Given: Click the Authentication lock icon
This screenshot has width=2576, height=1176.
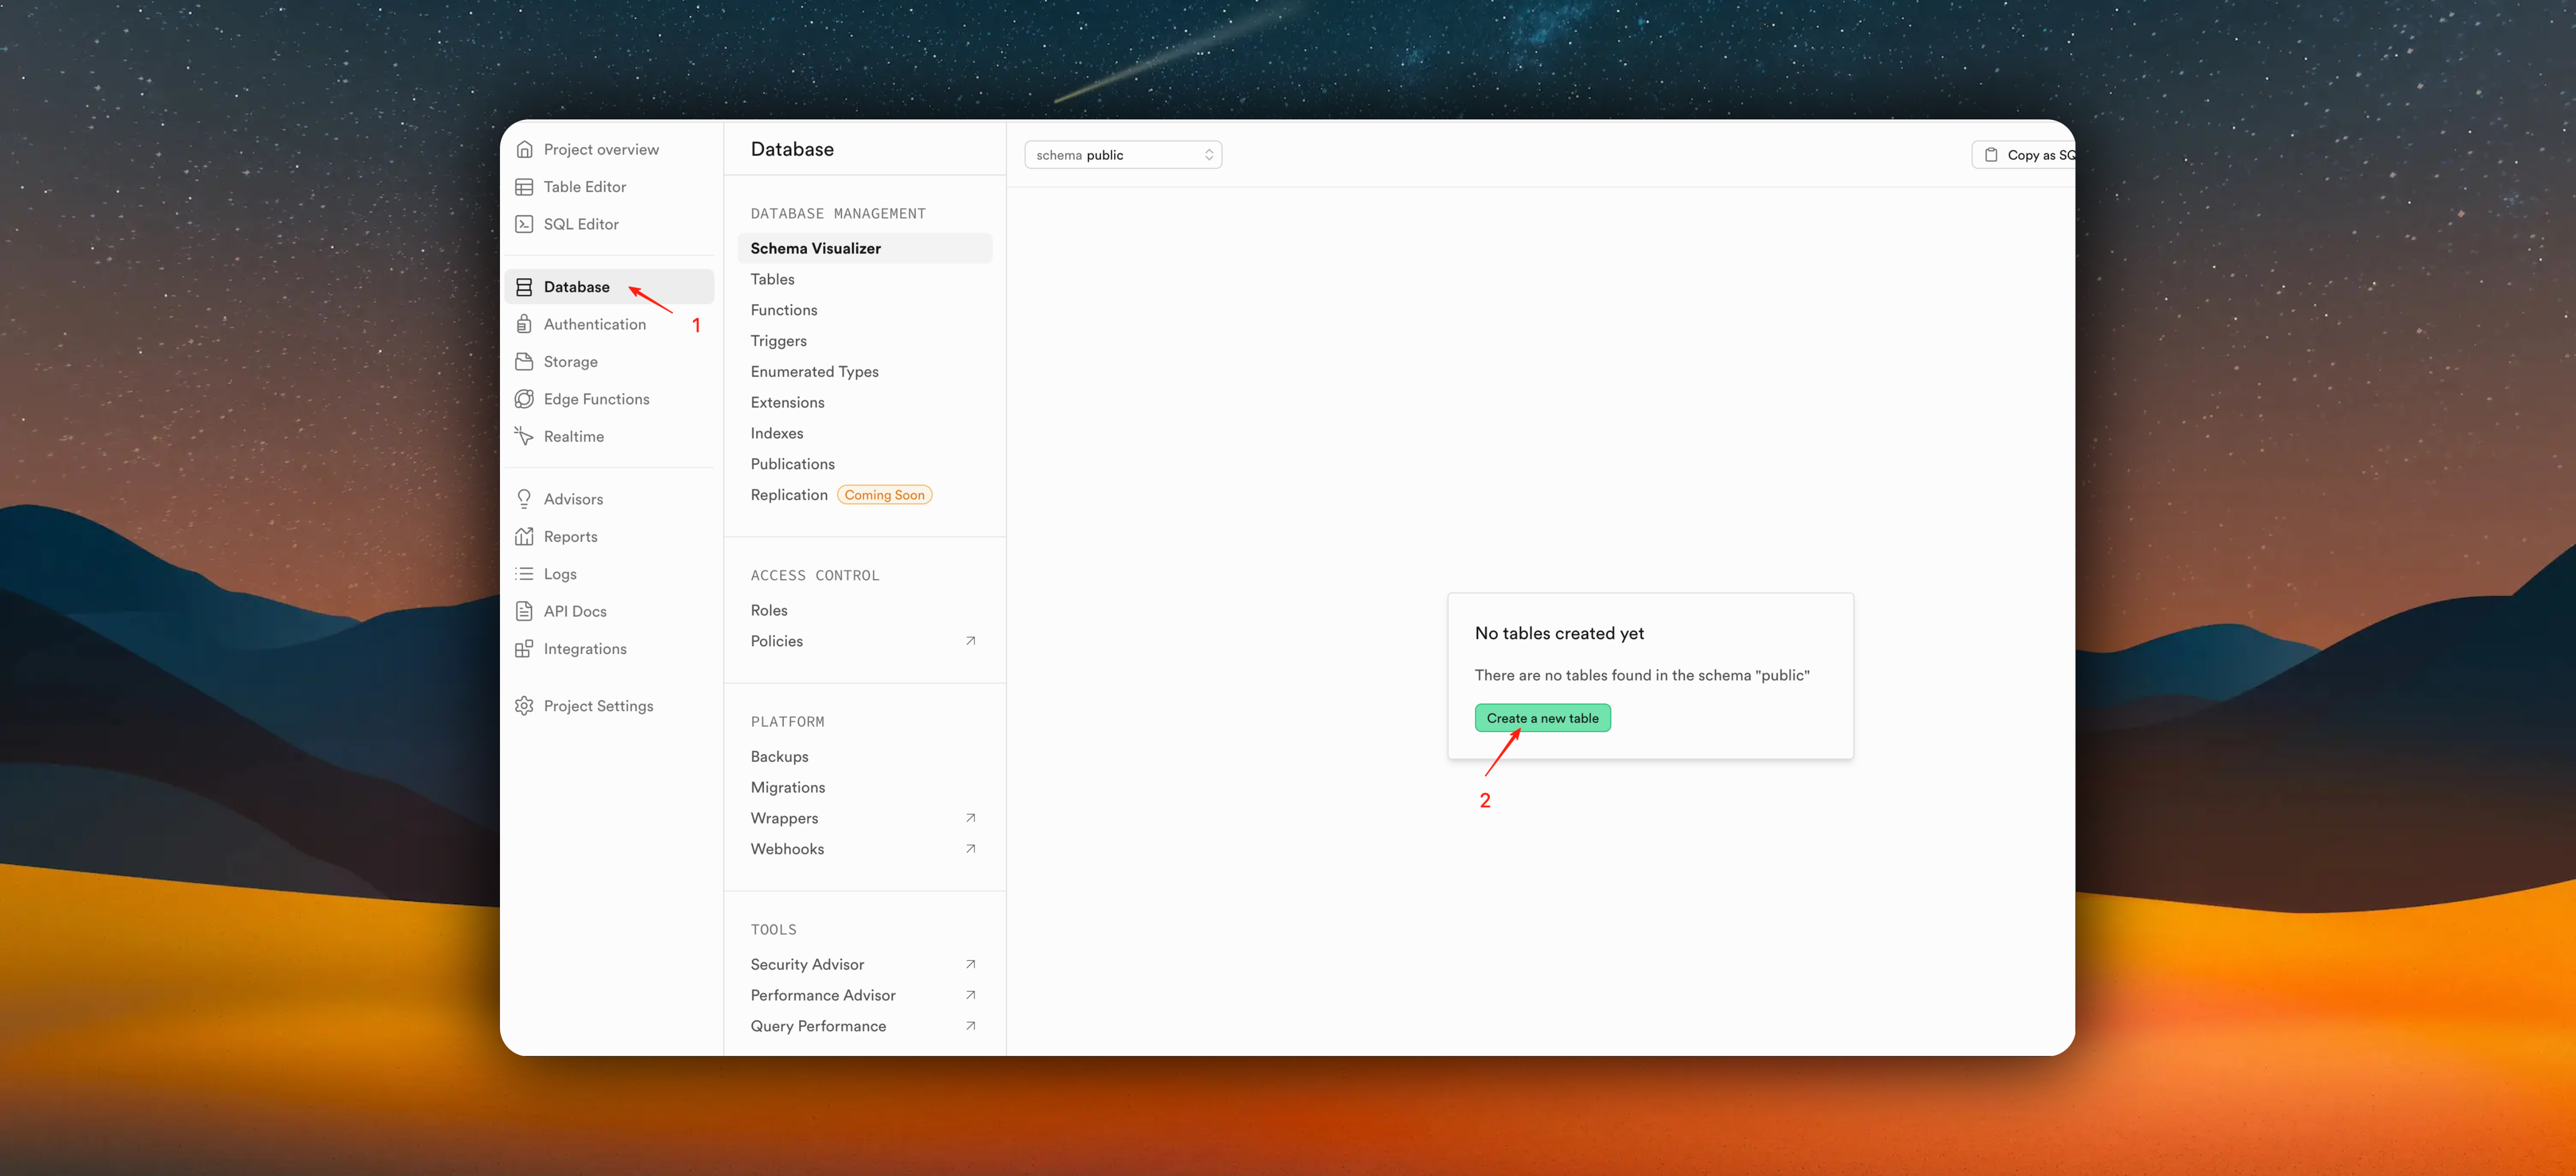Looking at the screenshot, I should pyautogui.click(x=524, y=324).
